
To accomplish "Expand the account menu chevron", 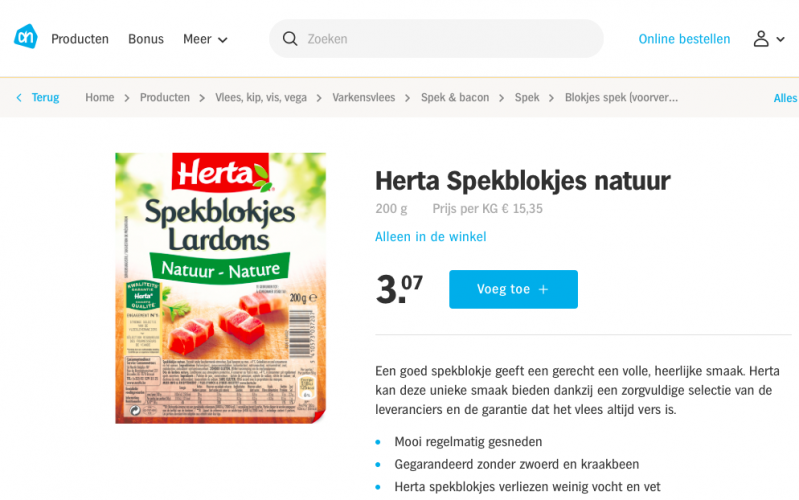I will coord(780,39).
